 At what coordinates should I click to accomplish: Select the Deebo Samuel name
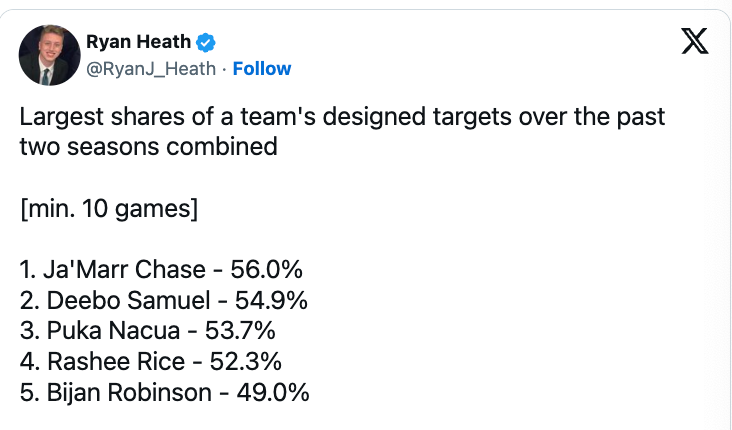pyautogui.click(x=128, y=300)
